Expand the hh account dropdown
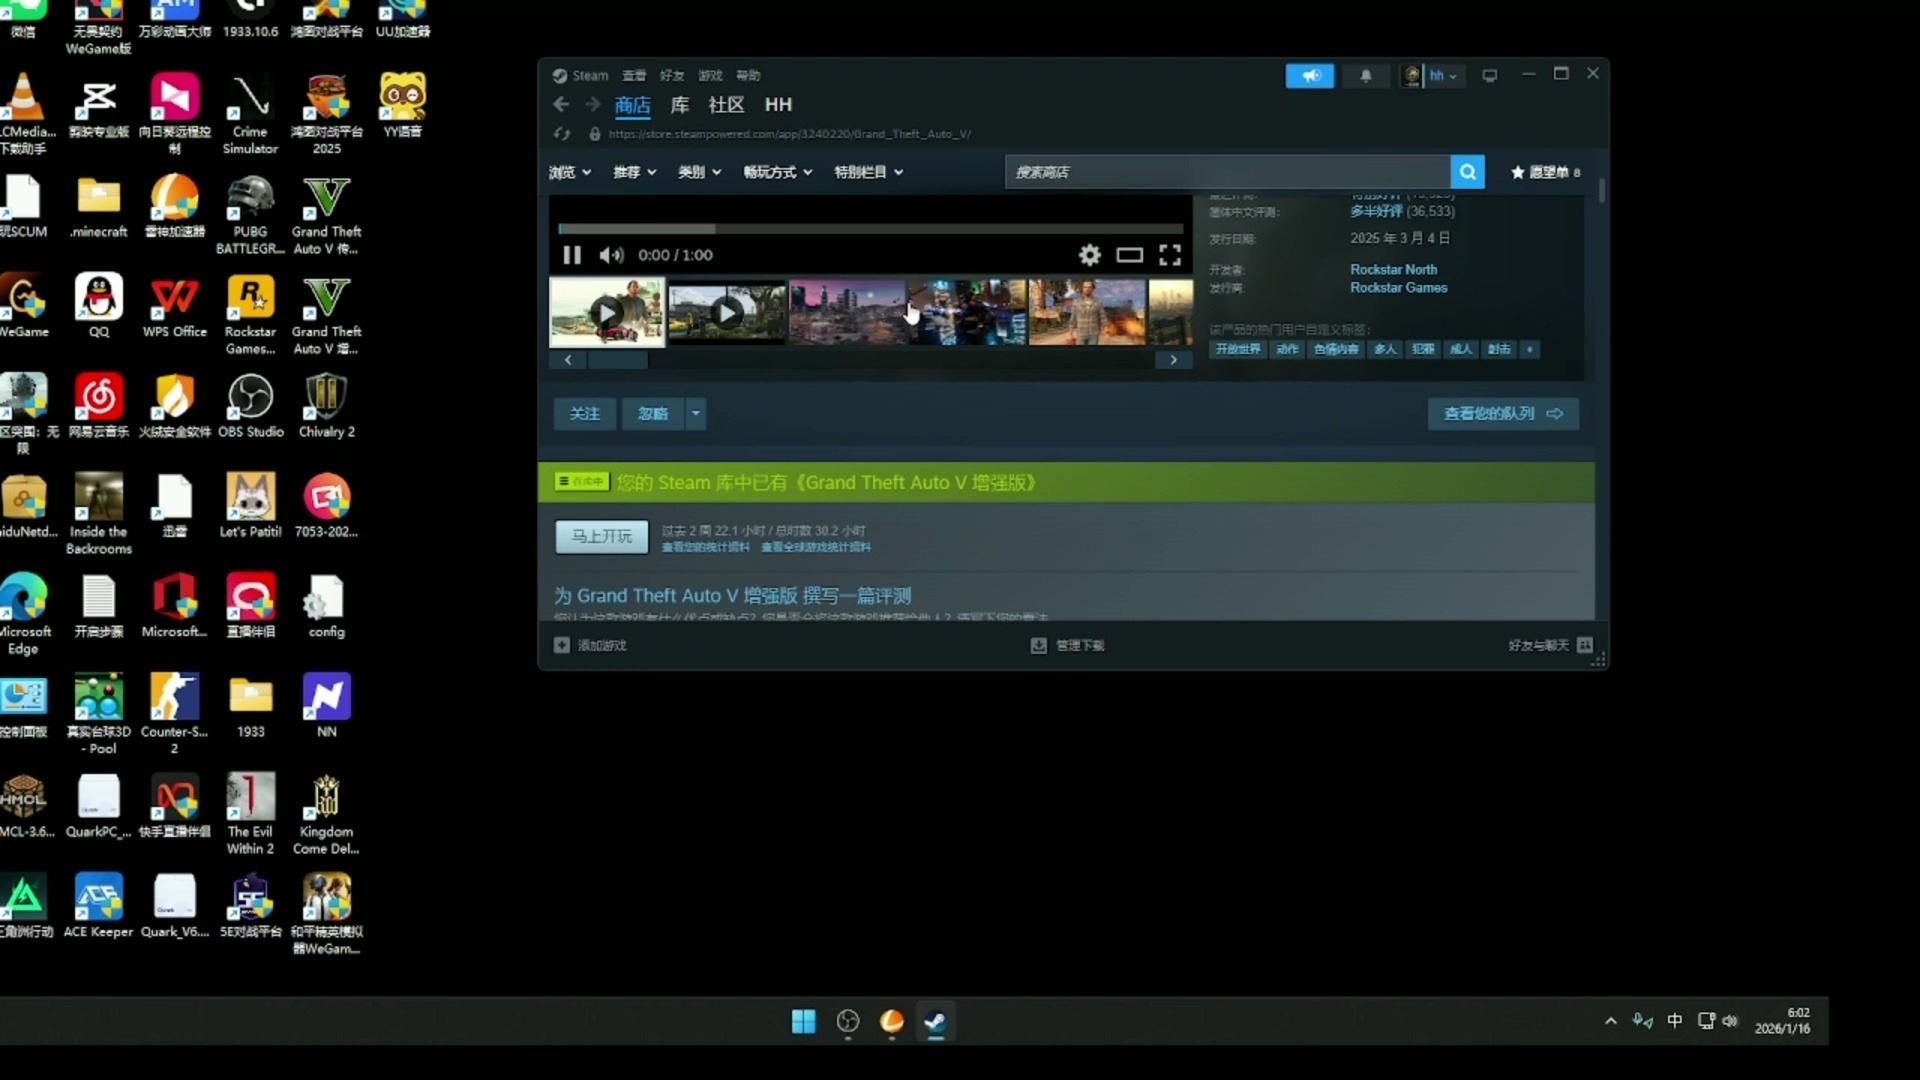Viewport: 1920px width, 1080px height. [x=1443, y=76]
